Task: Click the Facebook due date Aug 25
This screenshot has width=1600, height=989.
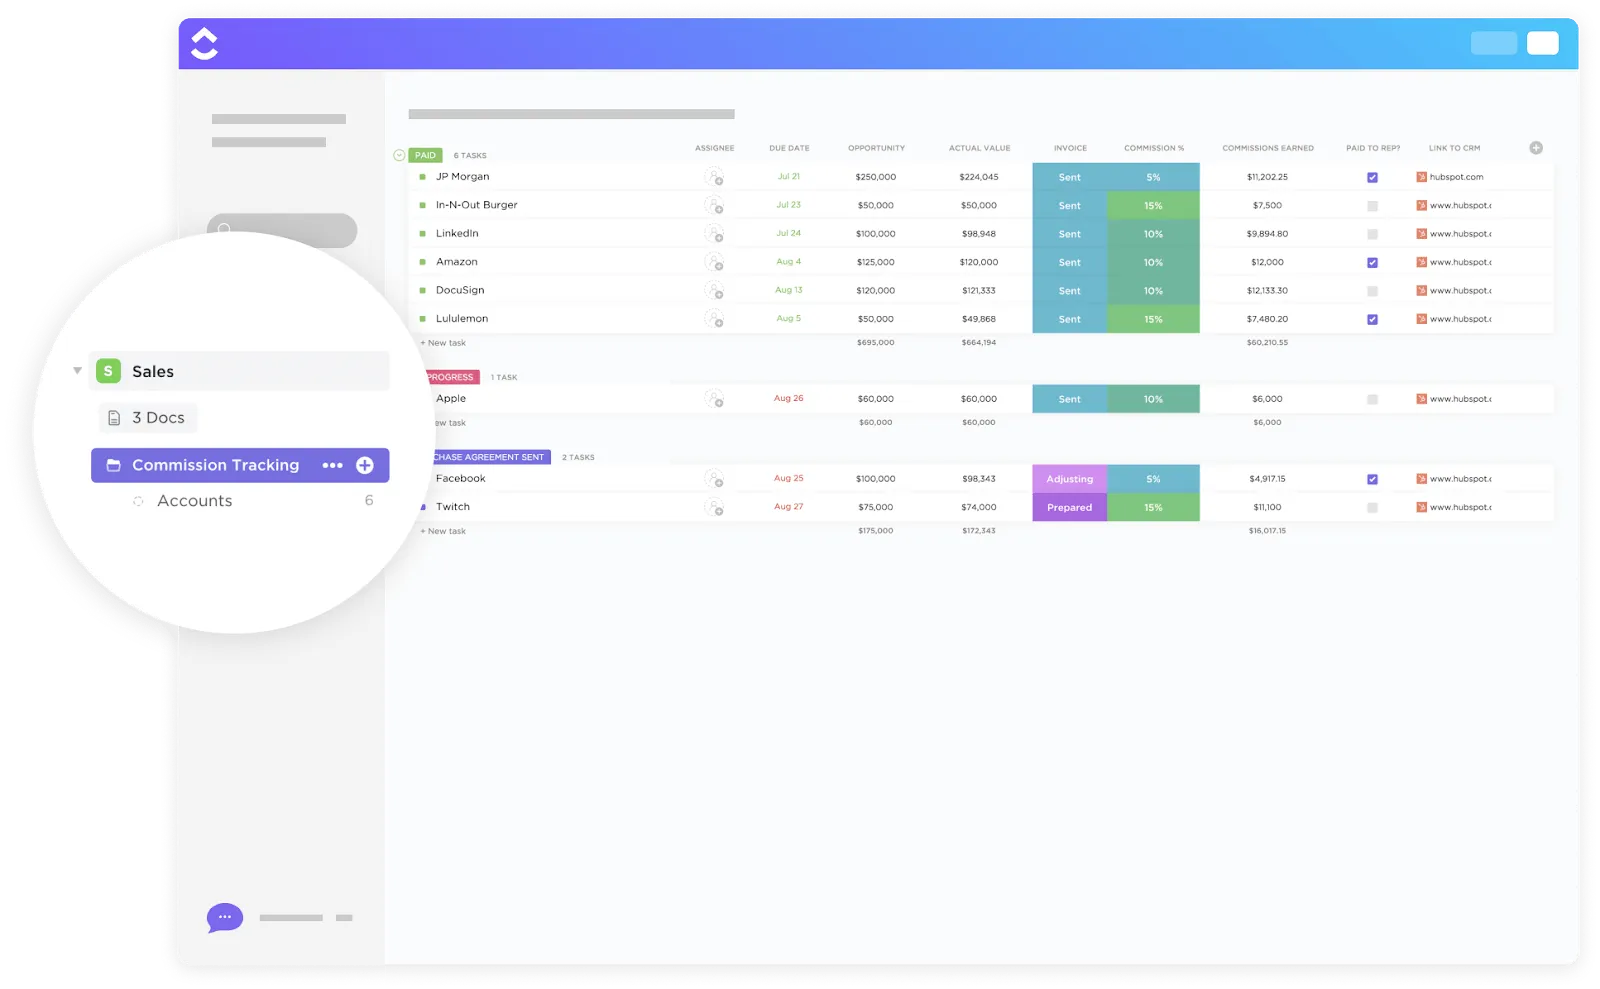Action: click(x=788, y=478)
